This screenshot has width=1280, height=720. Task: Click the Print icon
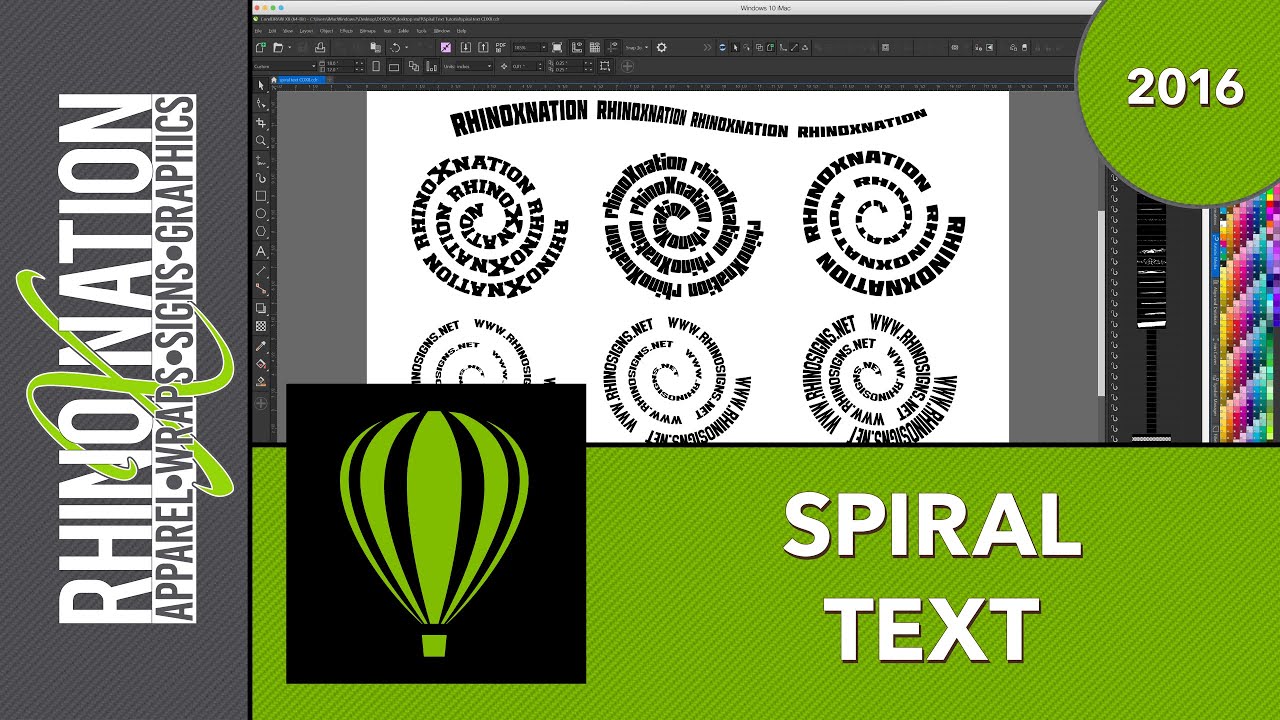[320, 47]
